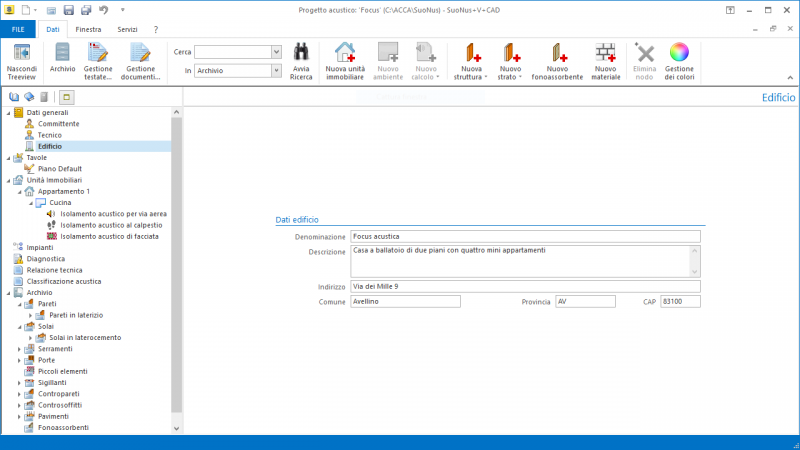
Task: Switch to the Finestra tab
Action: coord(88,29)
